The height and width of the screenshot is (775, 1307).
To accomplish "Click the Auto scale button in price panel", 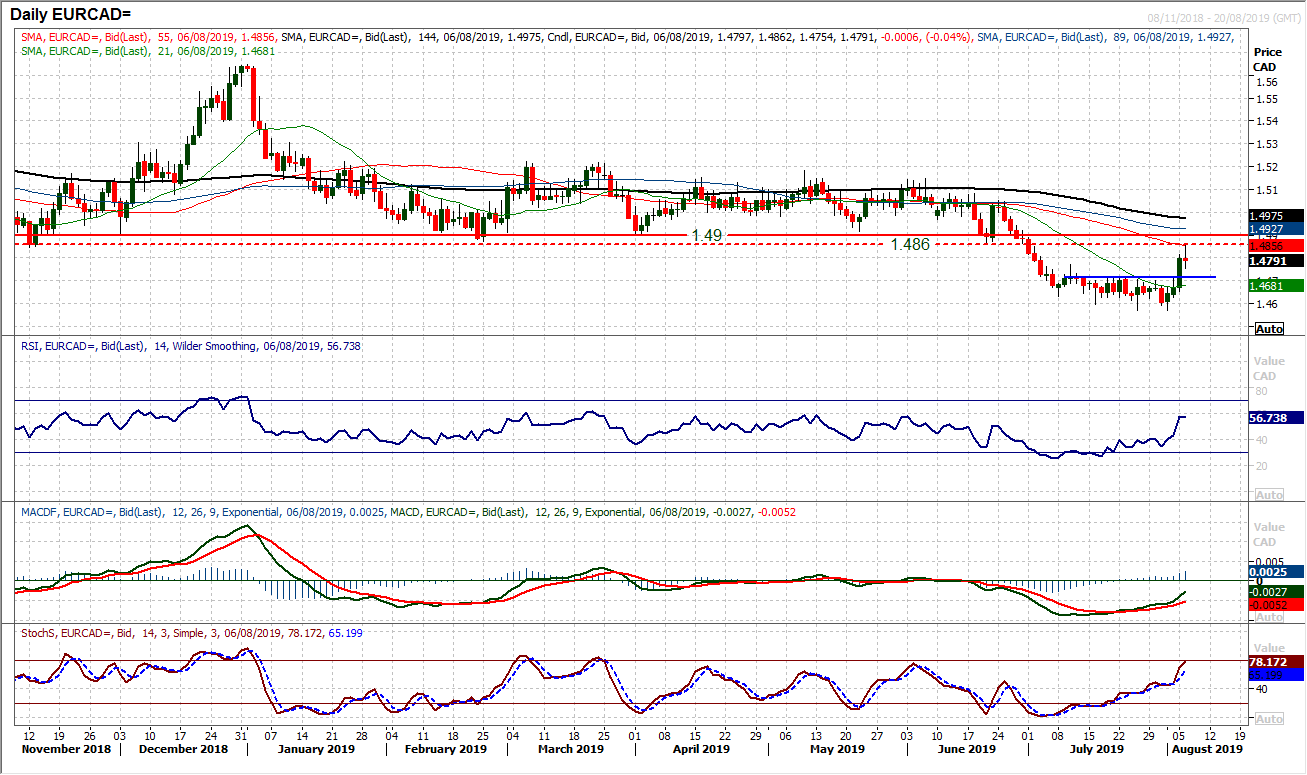I will (1269, 329).
